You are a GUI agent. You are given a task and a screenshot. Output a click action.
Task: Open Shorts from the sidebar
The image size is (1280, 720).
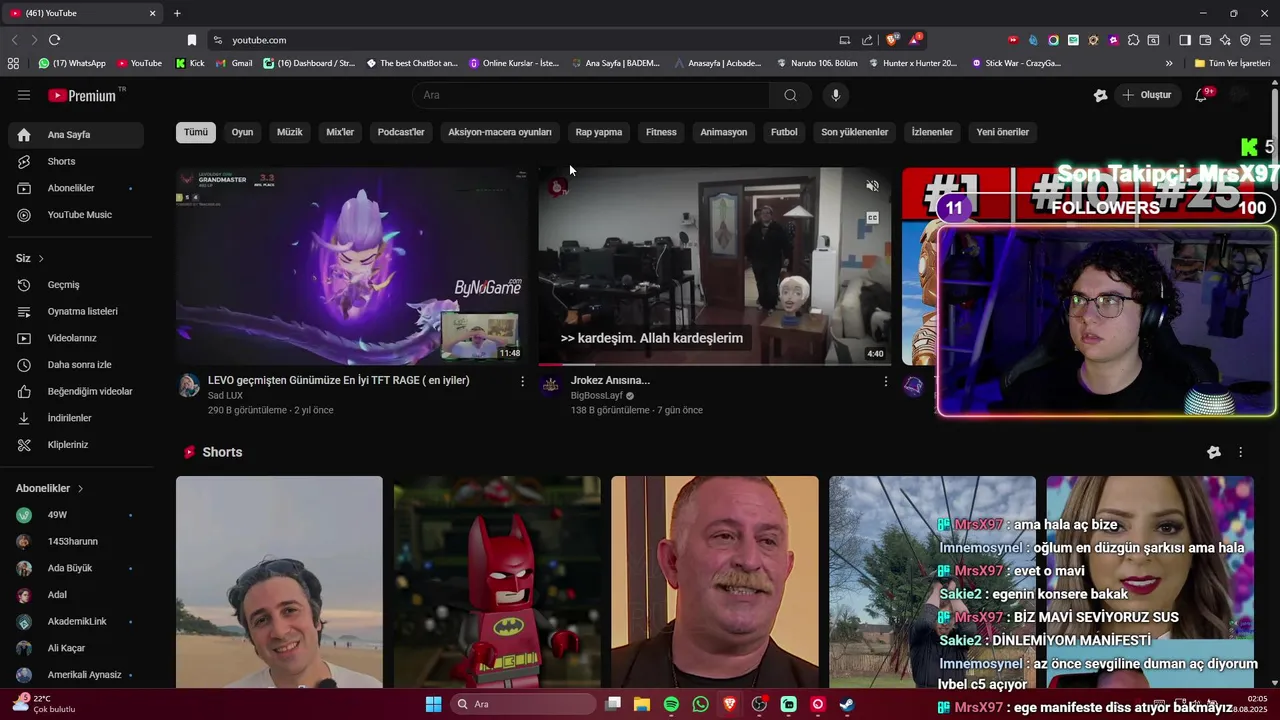[x=76, y=161]
